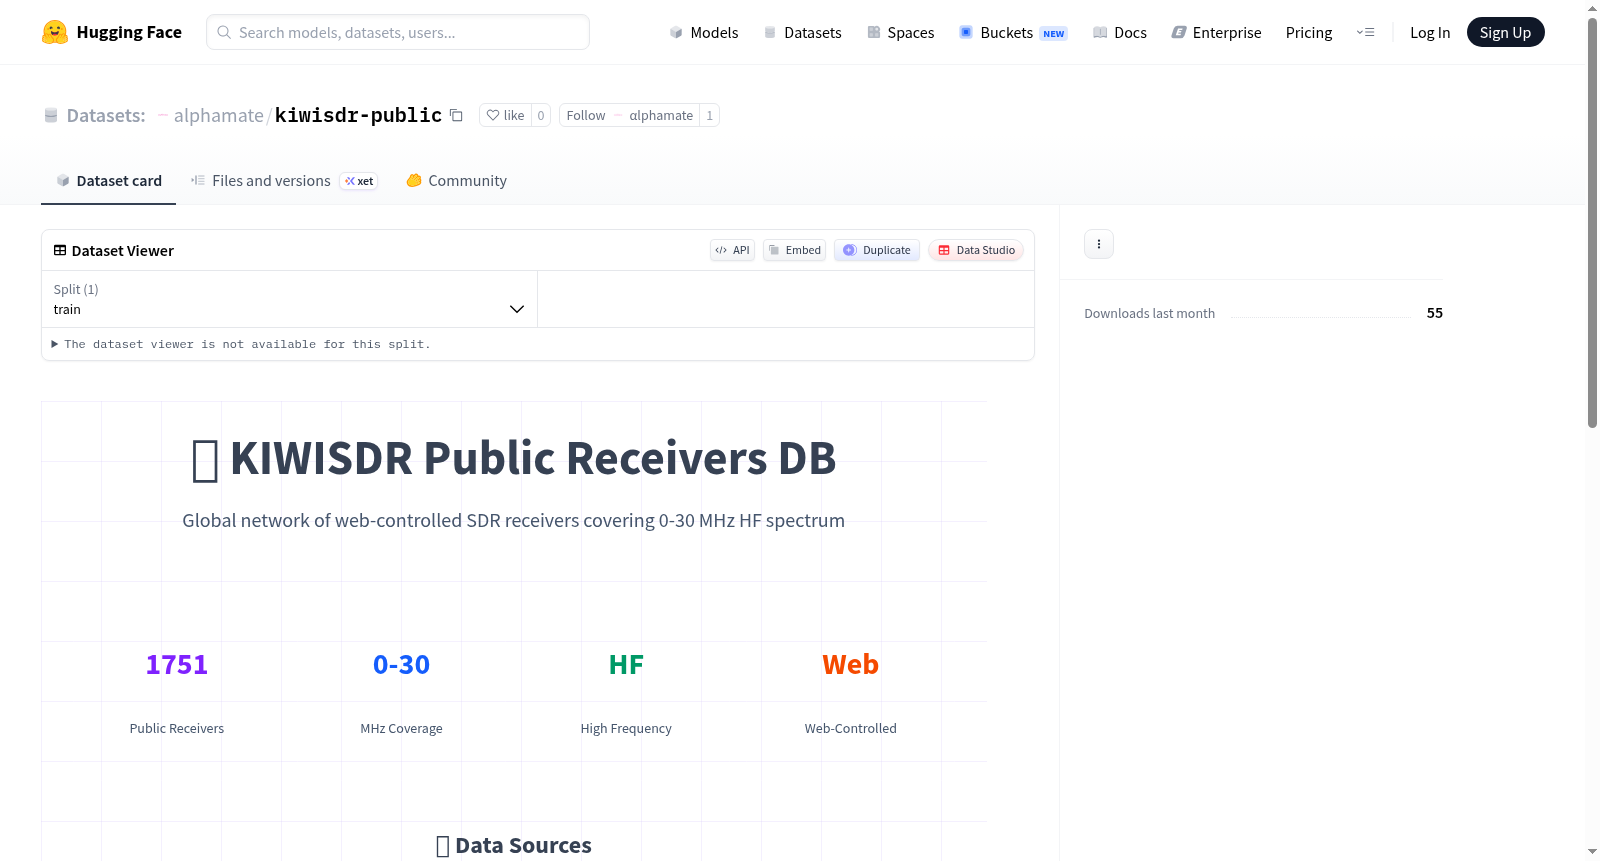Open the three-dot options menu in sidebar

1099,244
